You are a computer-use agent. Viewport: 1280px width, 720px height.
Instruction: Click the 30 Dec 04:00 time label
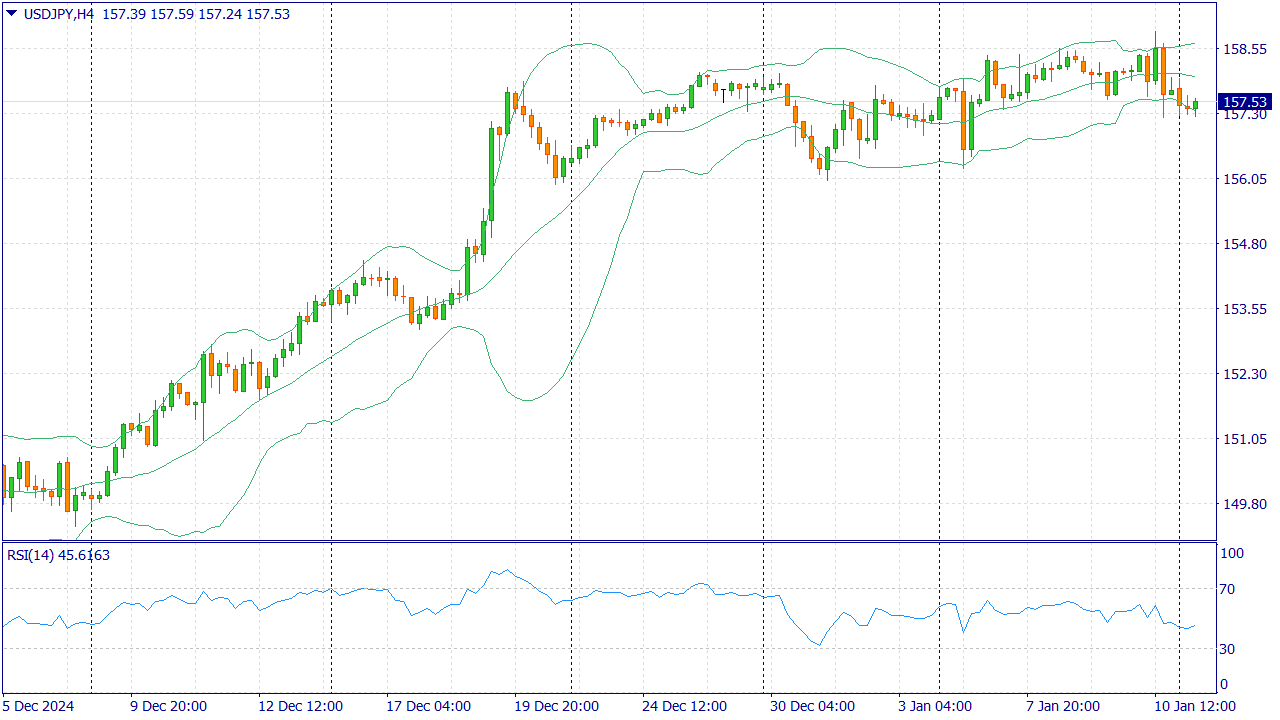[x=813, y=706]
